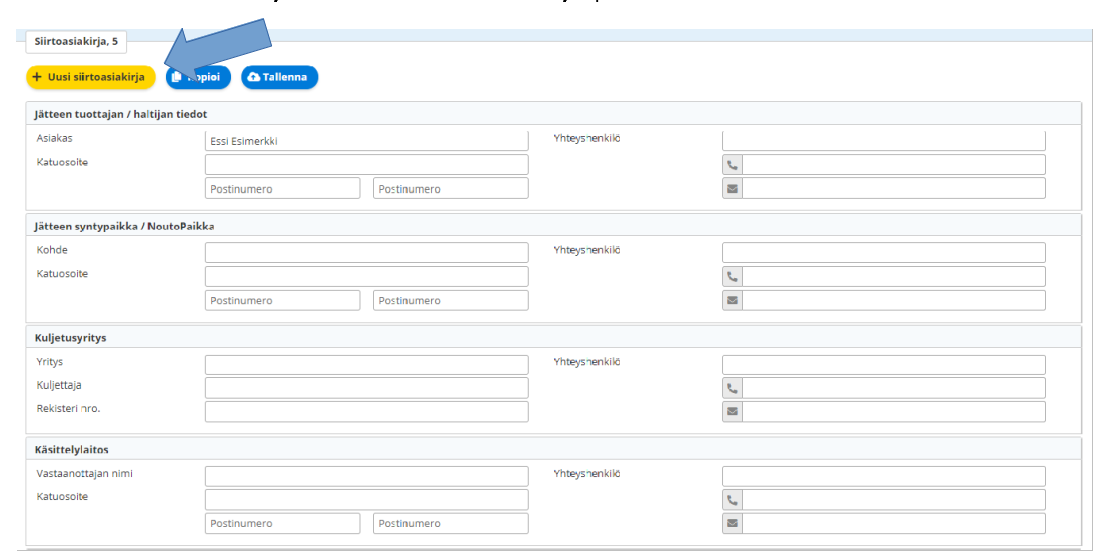Focus second Postinumero field in Jätteen syntypaikka section

[451, 300]
